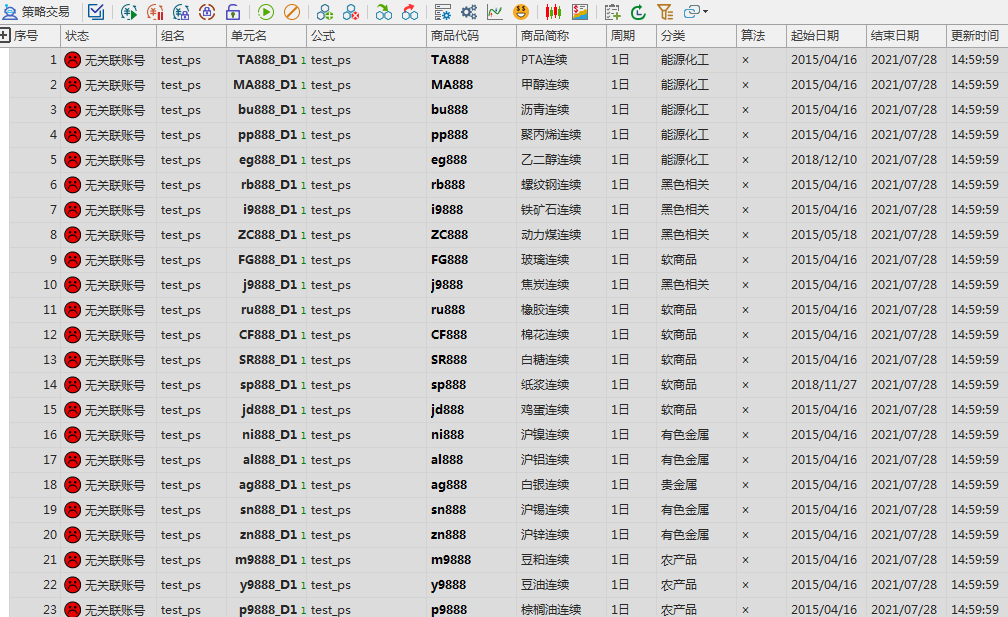The image size is (1008, 617).
Task: Click the green clock refresh icon
Action: [639, 12]
